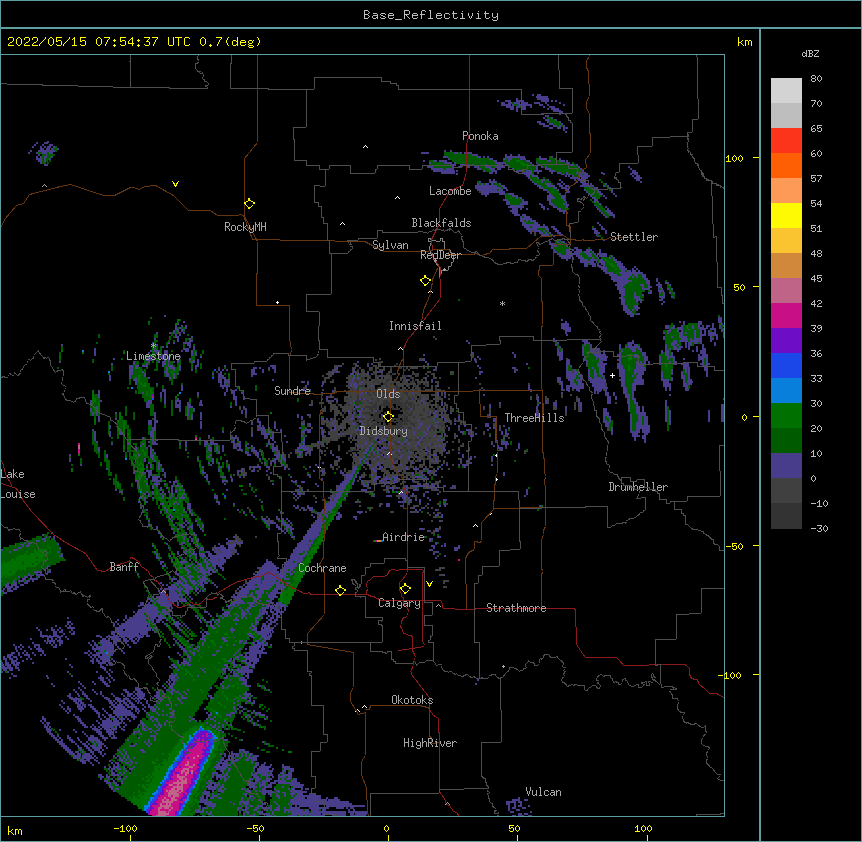Screen dimensions: 862x842
Task: Click the Blackfalds city label
Action: [x=441, y=223]
